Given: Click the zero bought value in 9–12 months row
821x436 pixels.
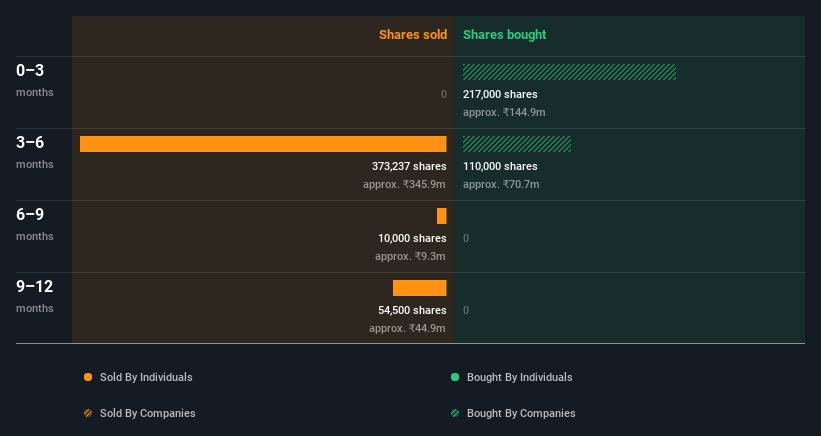Looking at the screenshot, I should coord(466,310).
